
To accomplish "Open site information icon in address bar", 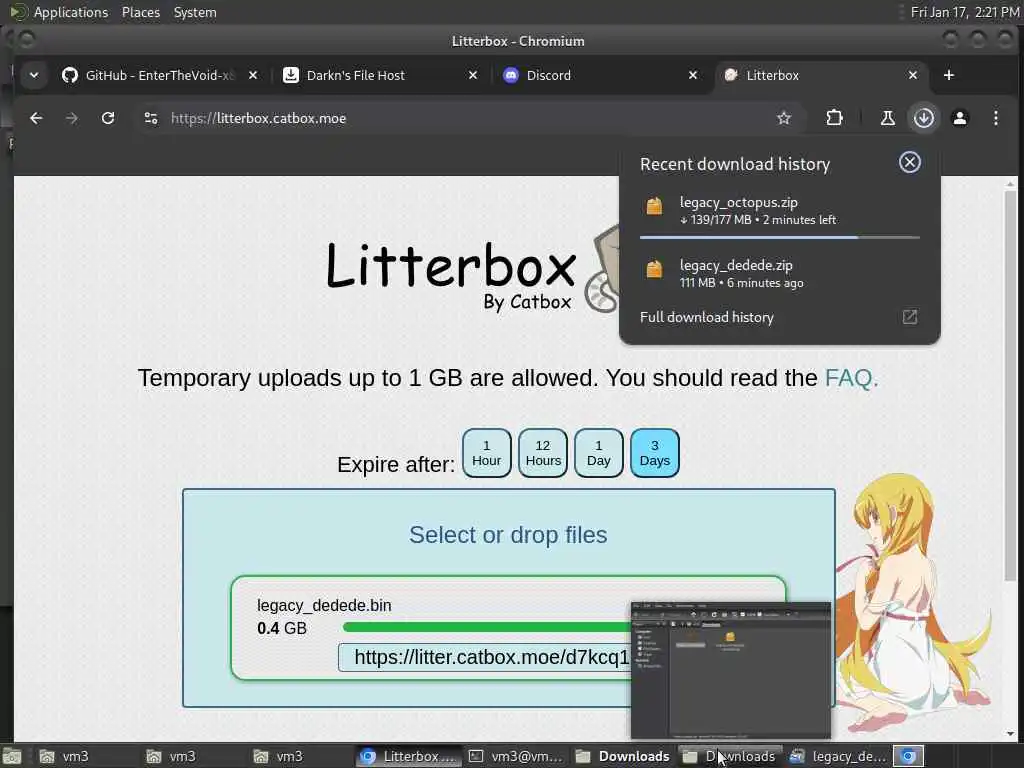I will 151,118.
